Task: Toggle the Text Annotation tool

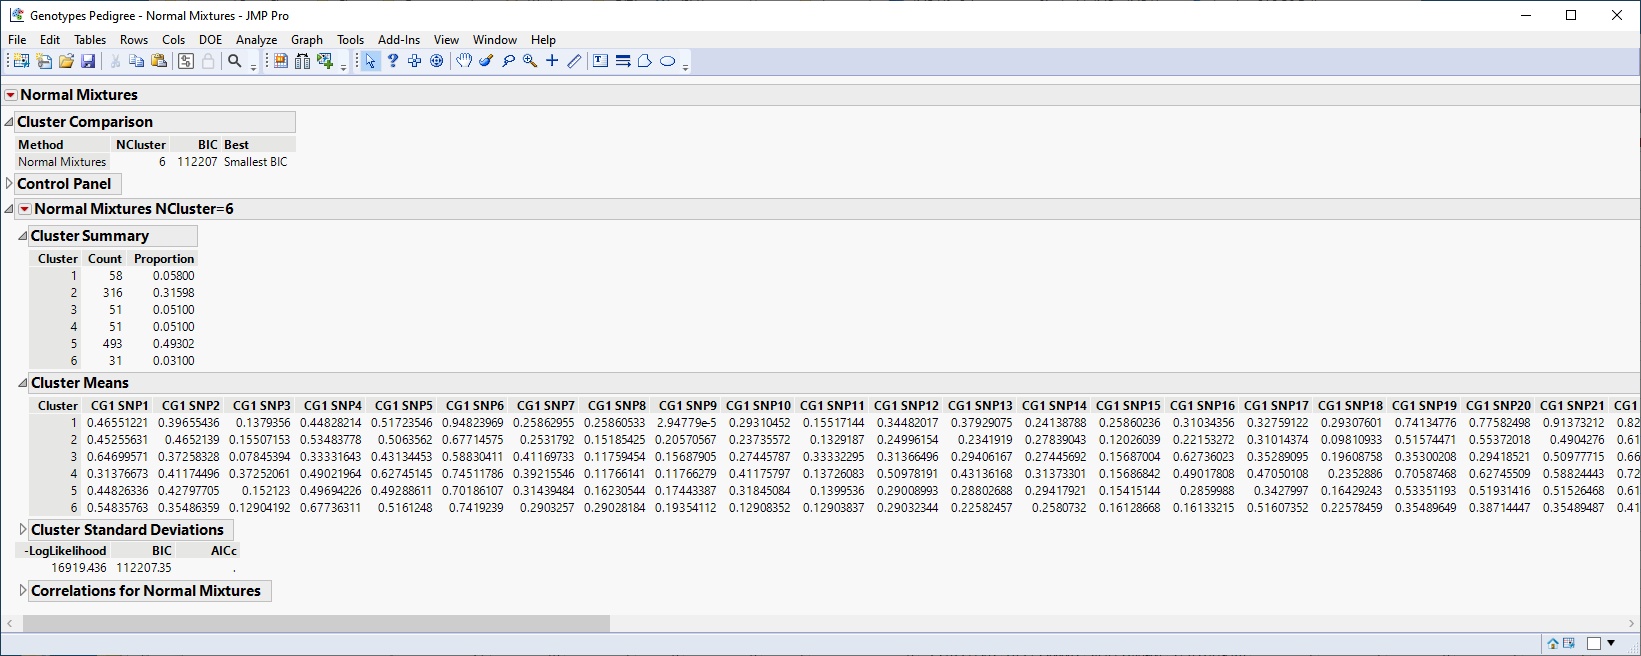Action: point(600,61)
